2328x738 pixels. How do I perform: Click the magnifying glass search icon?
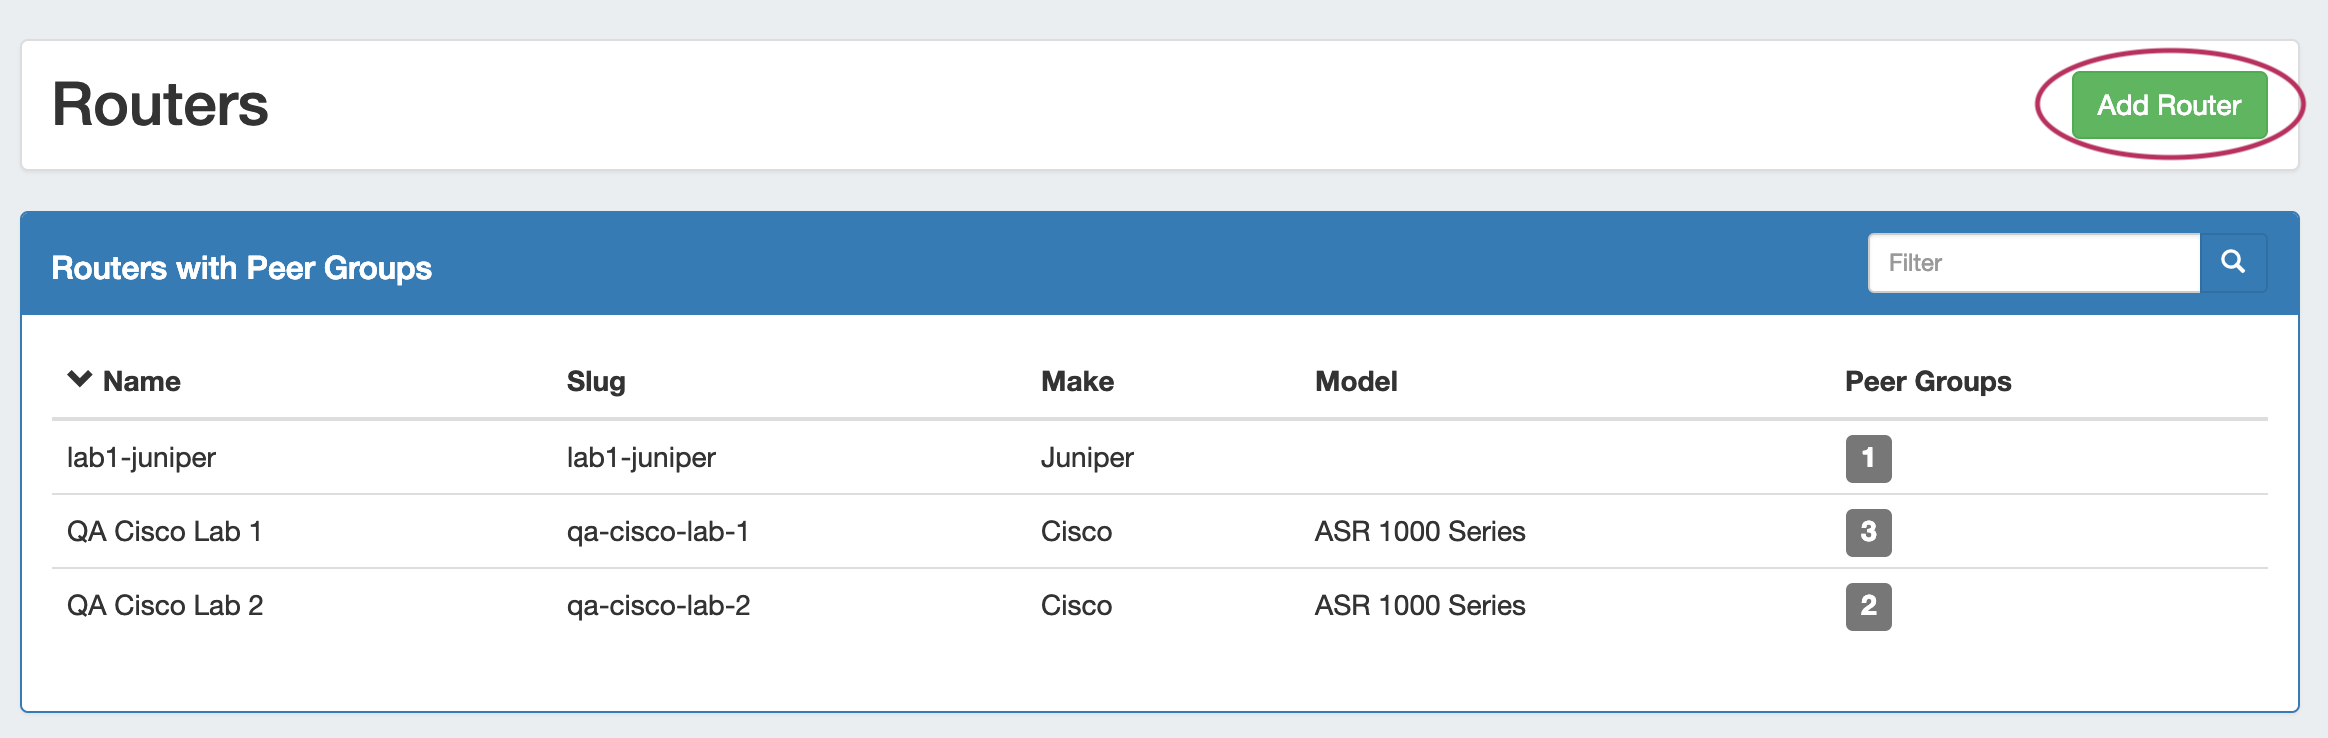point(2233,262)
